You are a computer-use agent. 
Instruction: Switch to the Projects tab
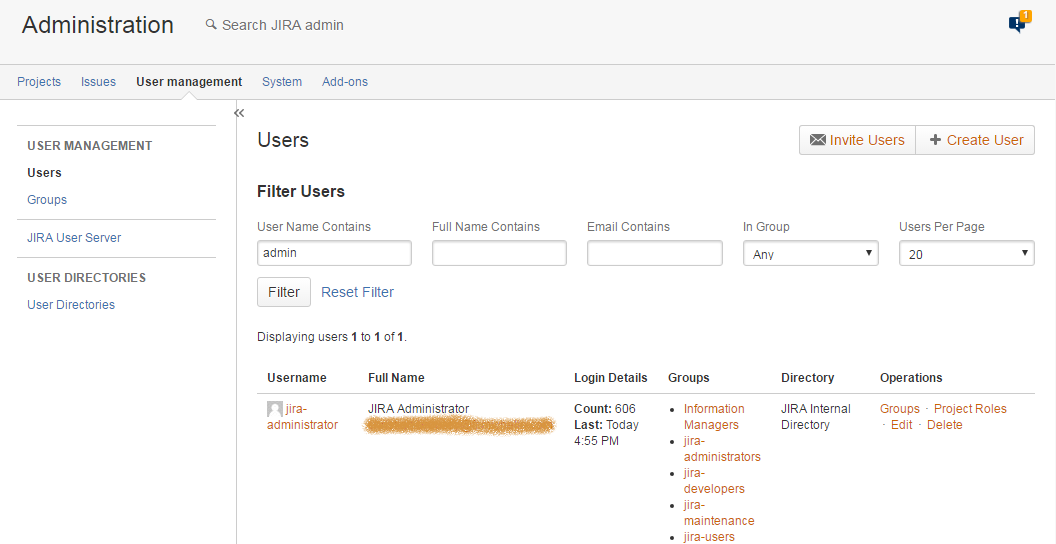pyautogui.click(x=39, y=82)
